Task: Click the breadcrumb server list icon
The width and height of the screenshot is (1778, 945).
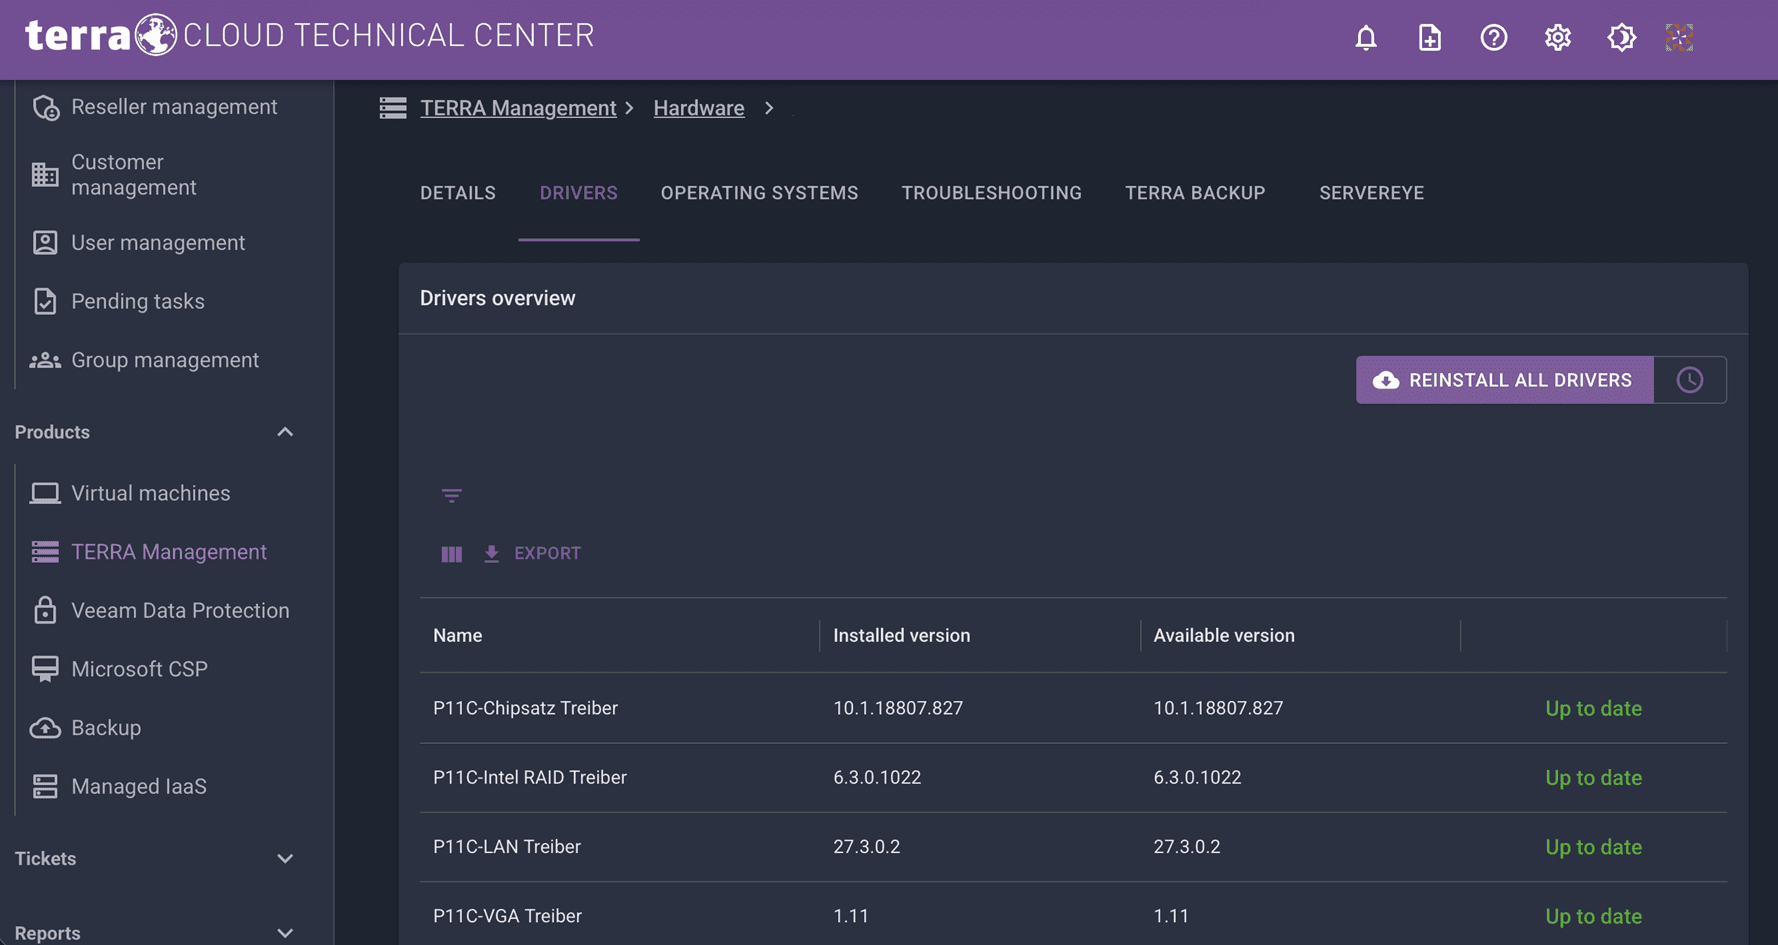Action: click(x=393, y=108)
